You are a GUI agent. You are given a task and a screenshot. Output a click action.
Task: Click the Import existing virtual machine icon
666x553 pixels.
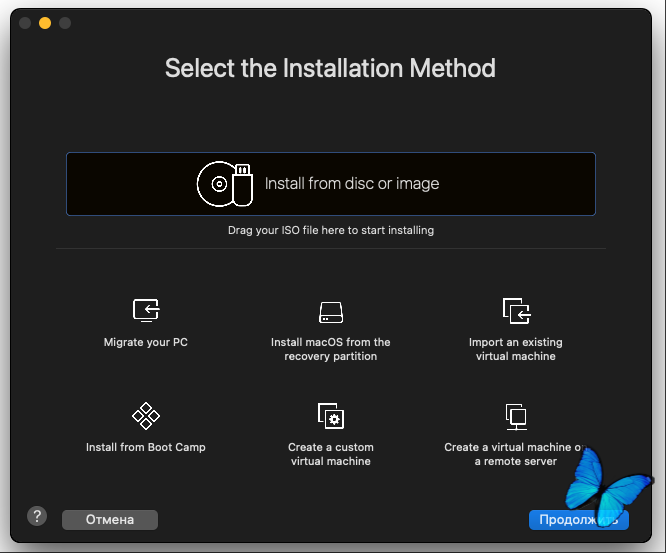pyautogui.click(x=516, y=311)
